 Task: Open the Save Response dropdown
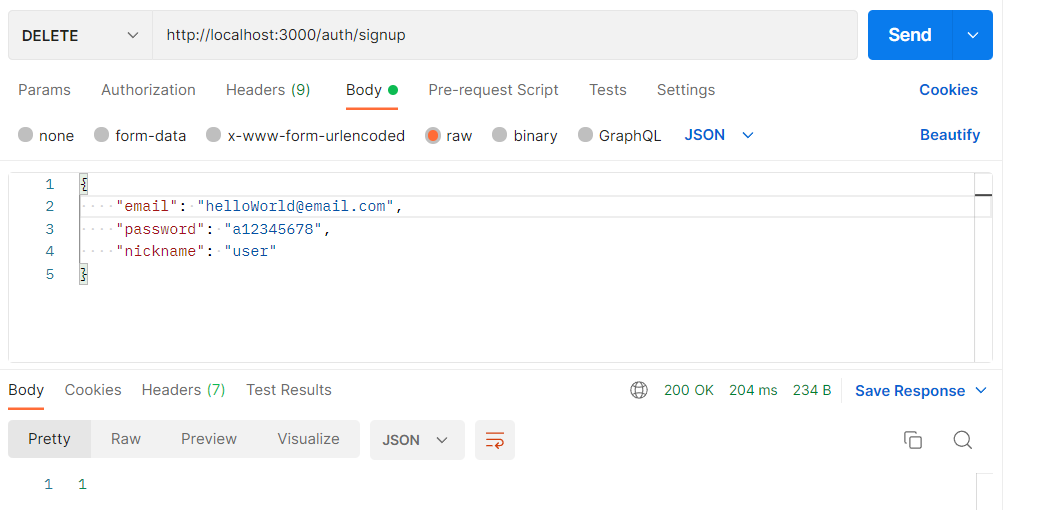[x=920, y=391]
